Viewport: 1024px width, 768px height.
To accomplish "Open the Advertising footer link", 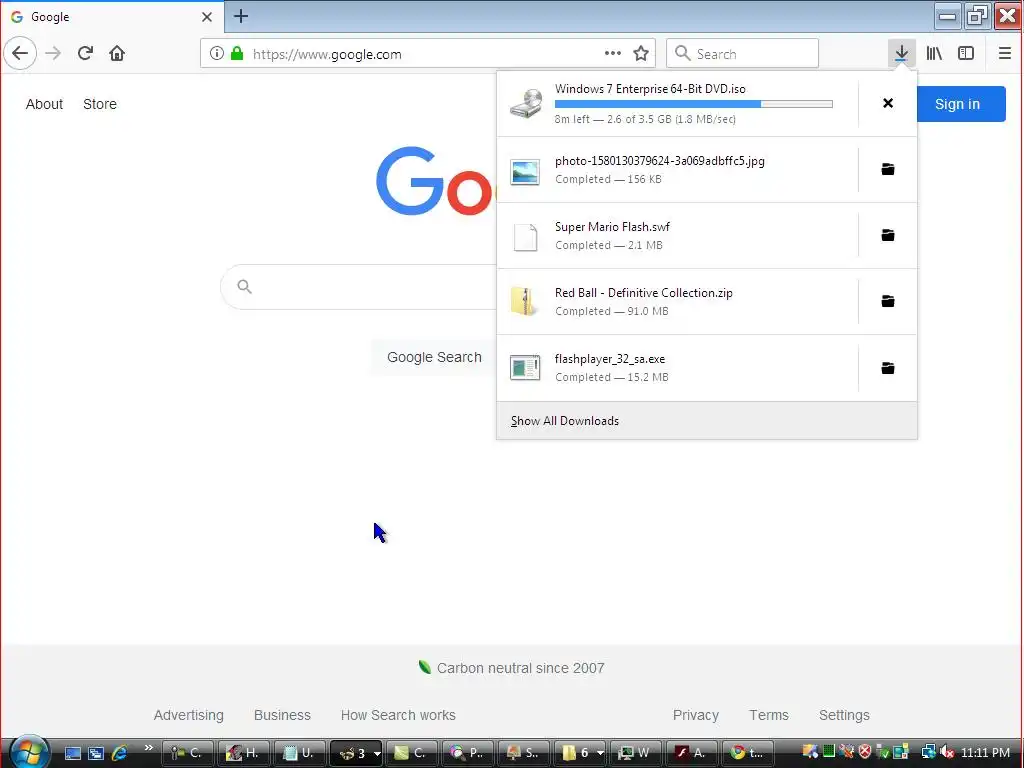I will pos(189,715).
